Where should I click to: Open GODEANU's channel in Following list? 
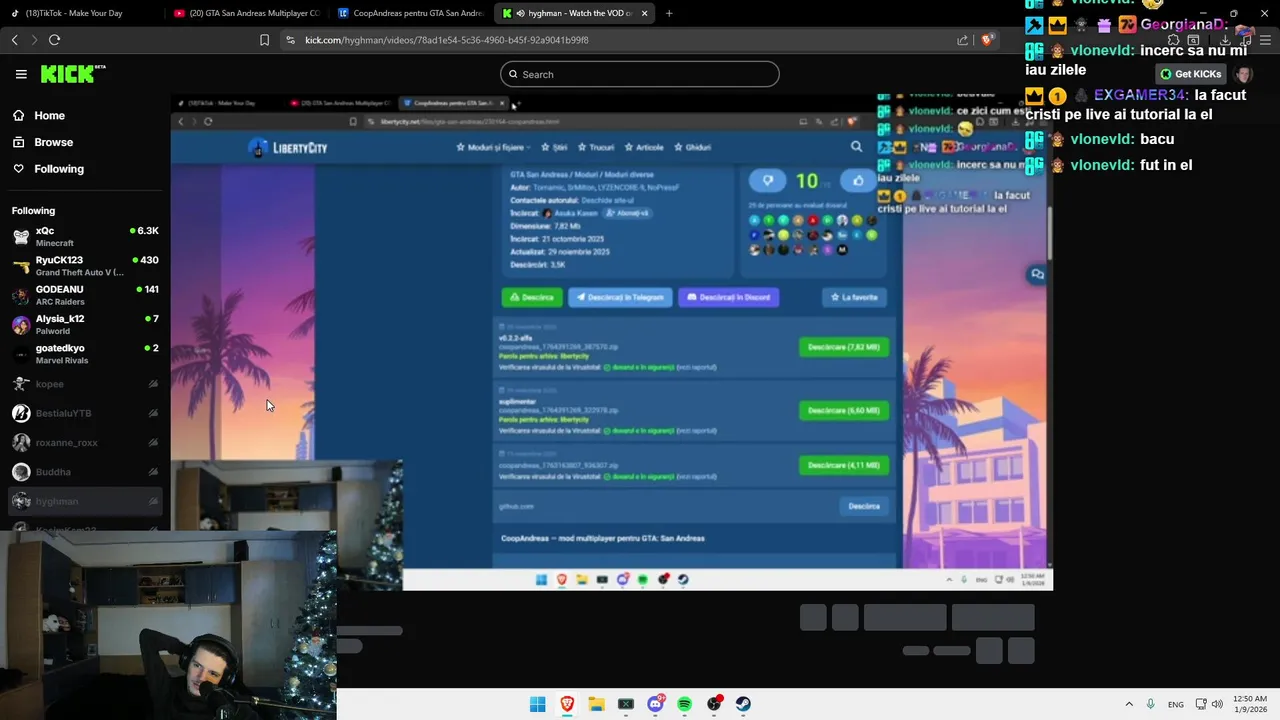point(85,295)
